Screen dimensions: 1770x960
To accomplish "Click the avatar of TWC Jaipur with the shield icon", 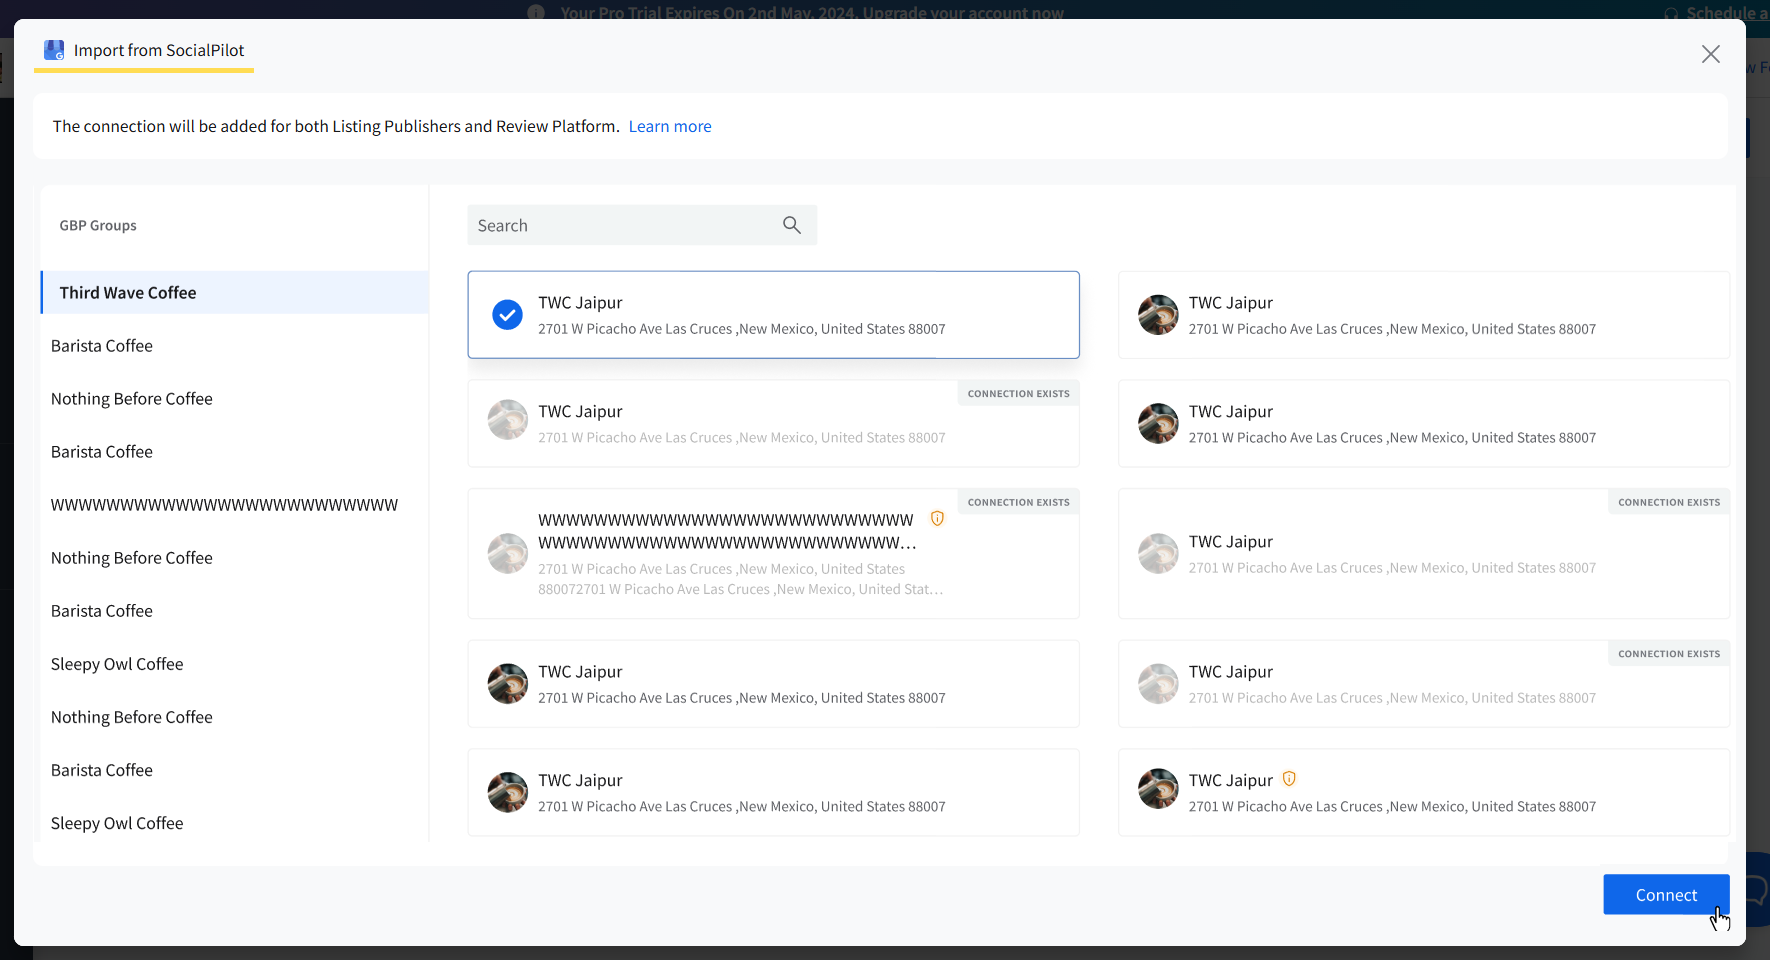I will click(1158, 789).
